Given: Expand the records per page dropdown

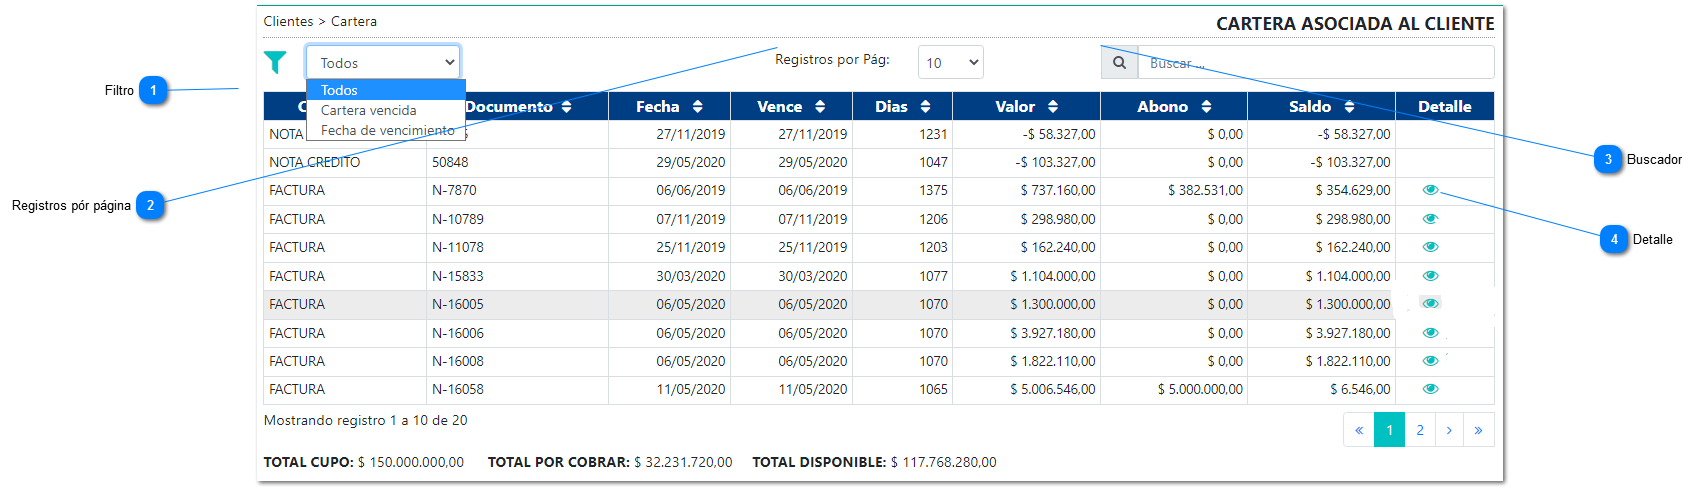Looking at the screenshot, I should 950,63.
